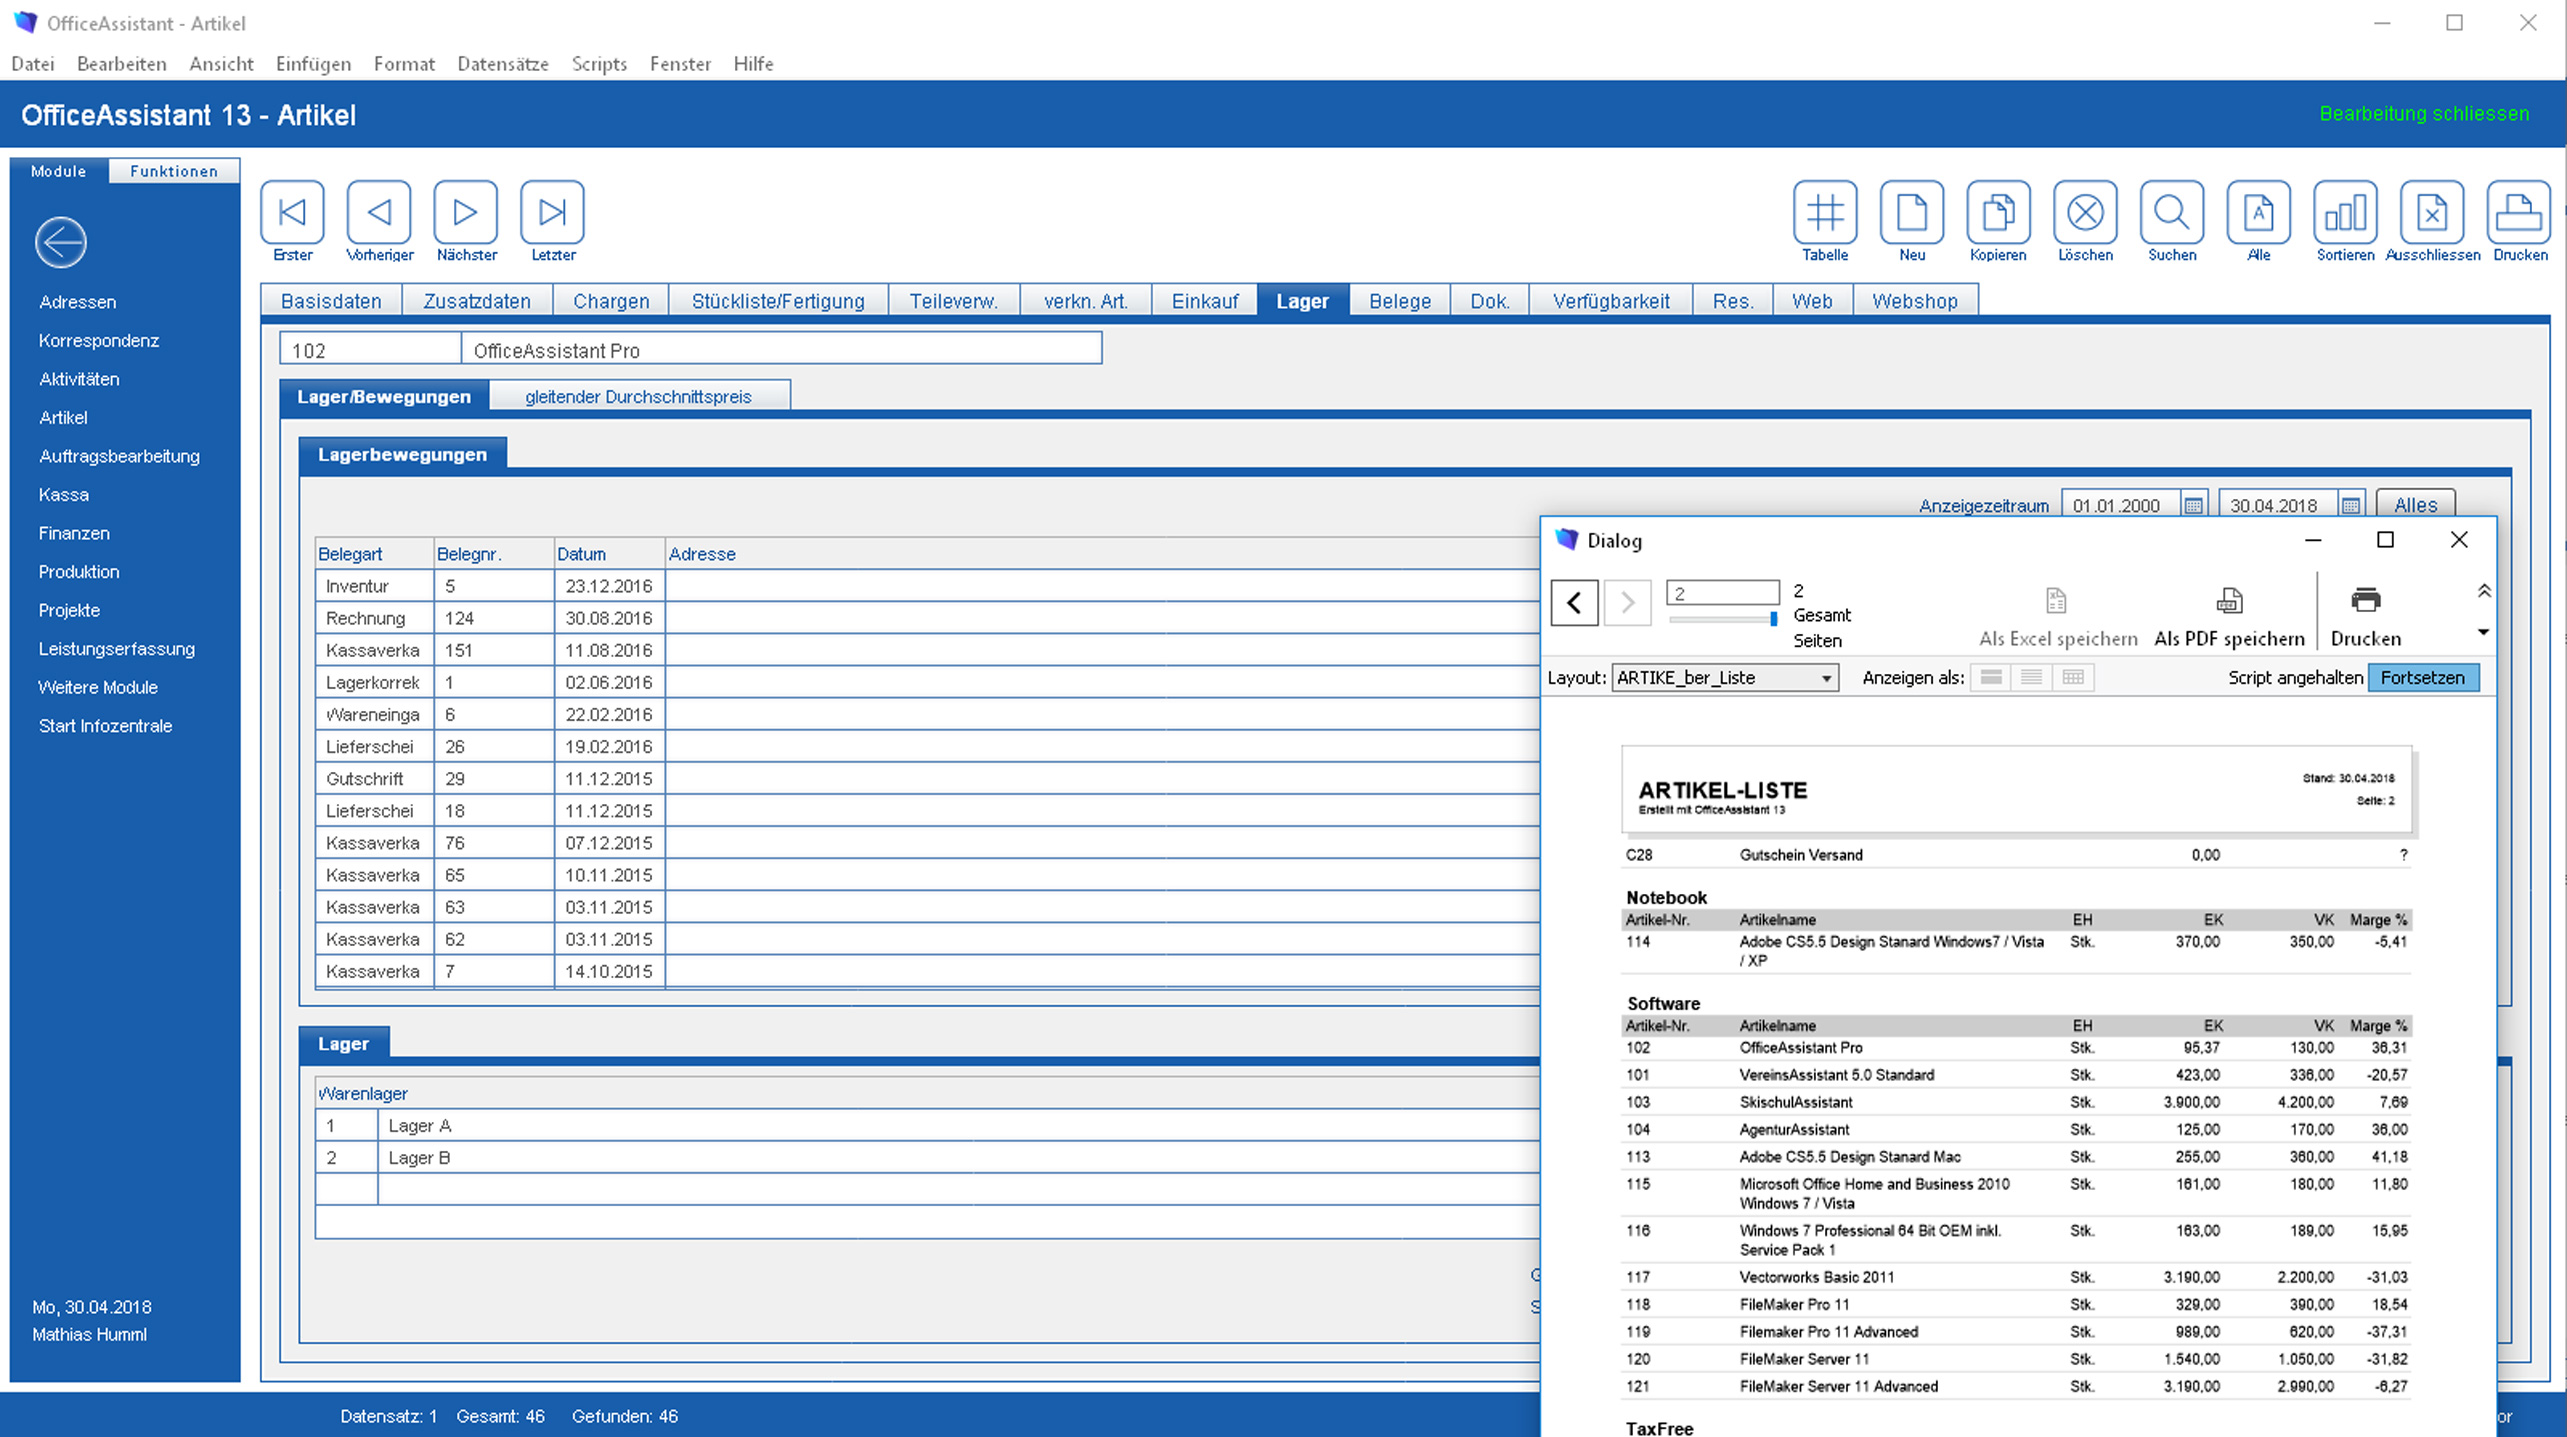Image resolution: width=2567 pixels, height=1437 pixels.
Task: Click the page number field in dialog
Action: tap(1722, 593)
